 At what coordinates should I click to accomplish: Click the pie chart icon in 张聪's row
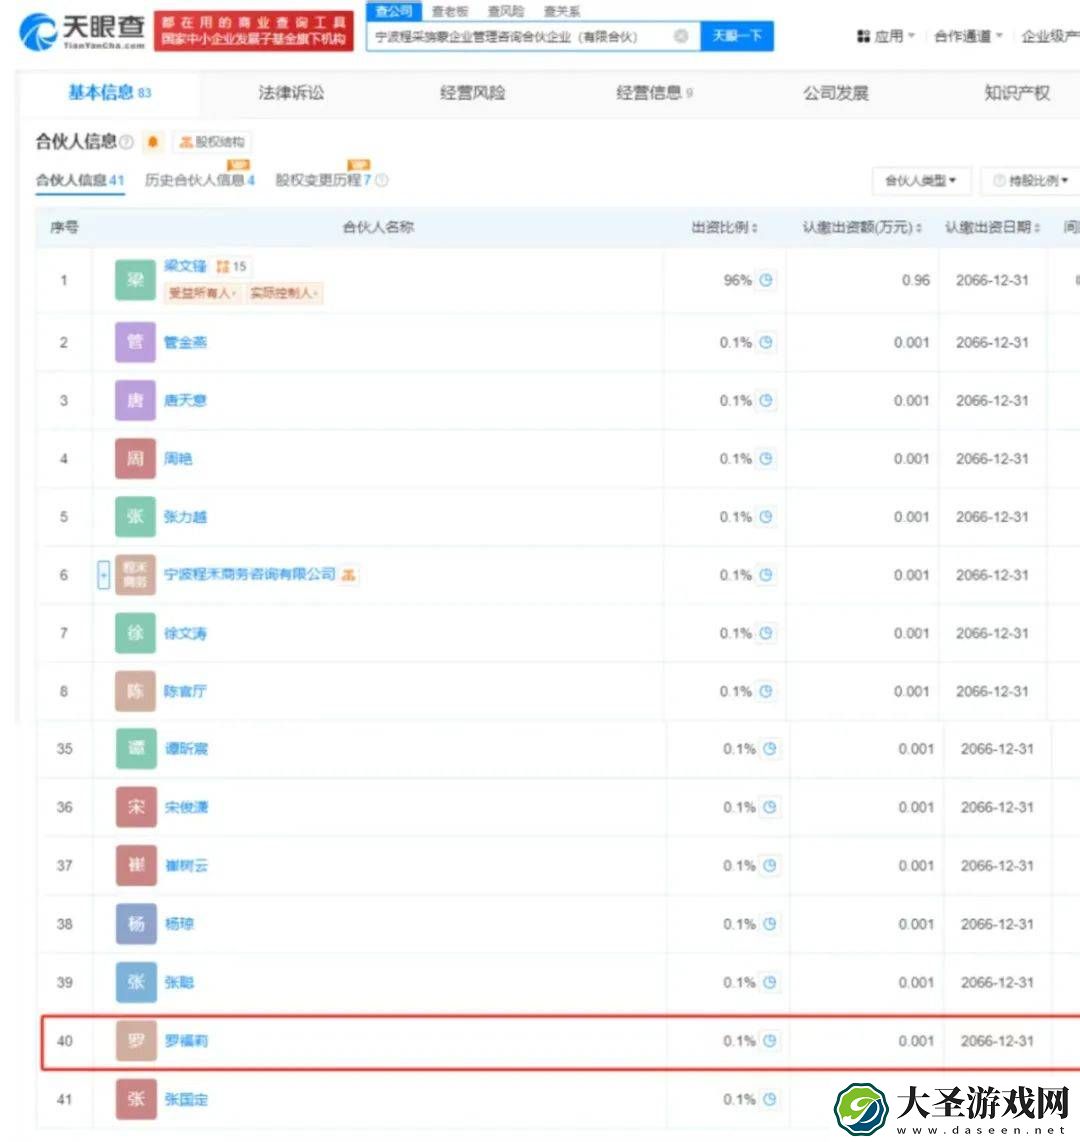770,982
